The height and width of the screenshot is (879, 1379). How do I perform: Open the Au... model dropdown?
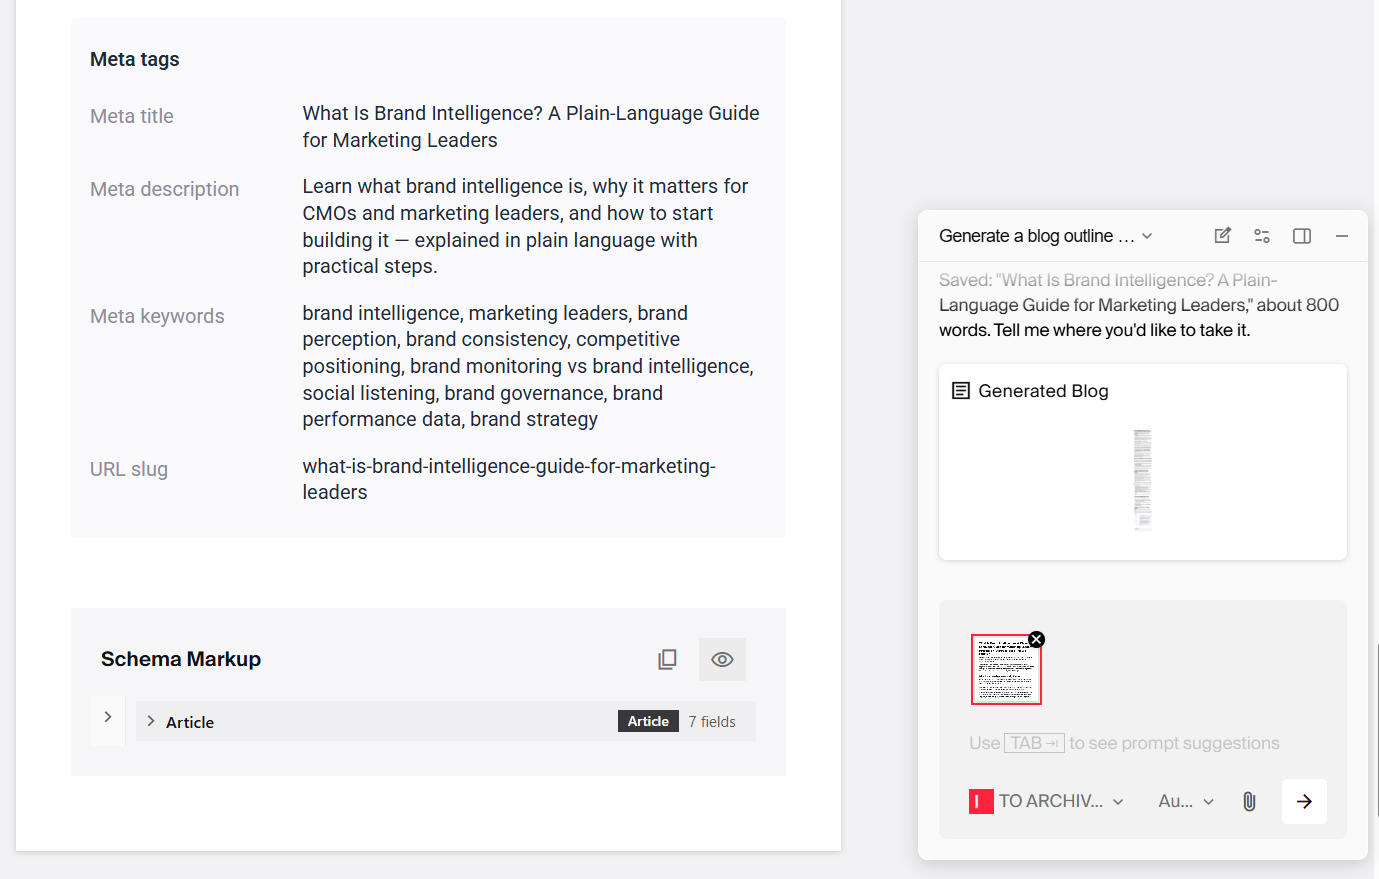(1186, 801)
